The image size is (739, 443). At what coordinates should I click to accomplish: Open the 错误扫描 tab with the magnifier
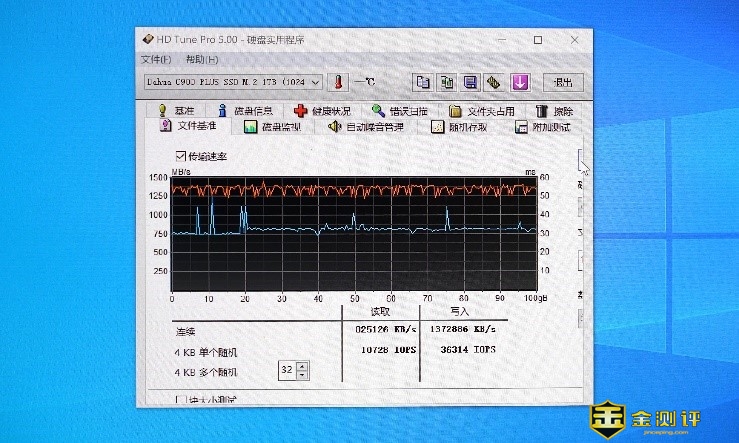coord(400,111)
